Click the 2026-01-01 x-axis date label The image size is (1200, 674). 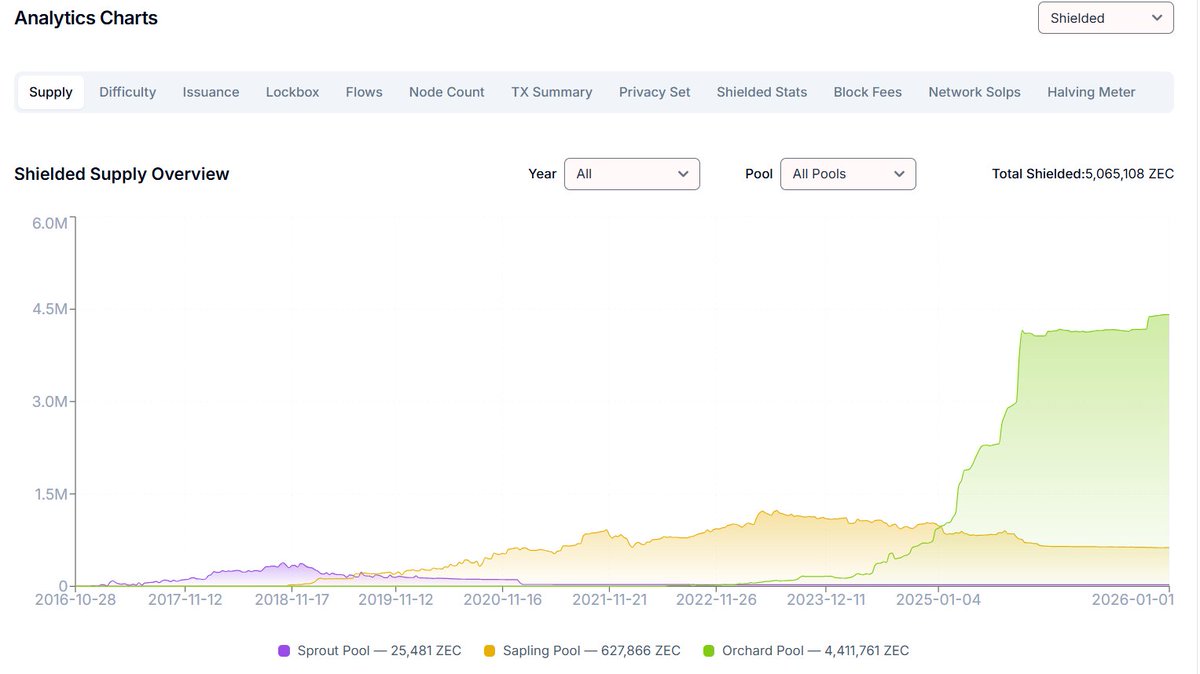(1133, 600)
